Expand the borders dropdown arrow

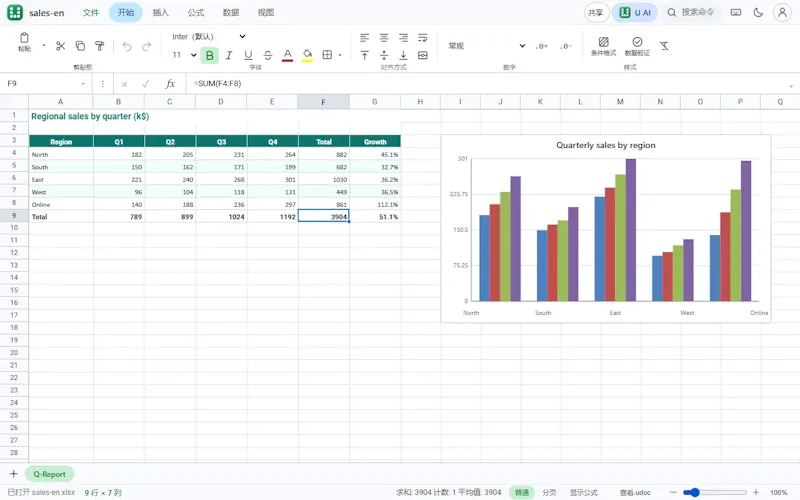pyautogui.click(x=340, y=55)
